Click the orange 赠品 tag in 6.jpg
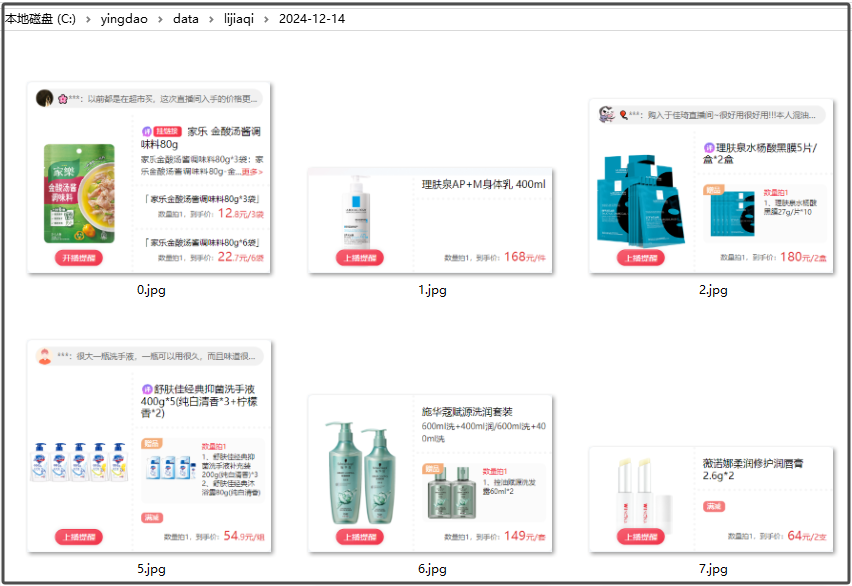 coord(433,469)
